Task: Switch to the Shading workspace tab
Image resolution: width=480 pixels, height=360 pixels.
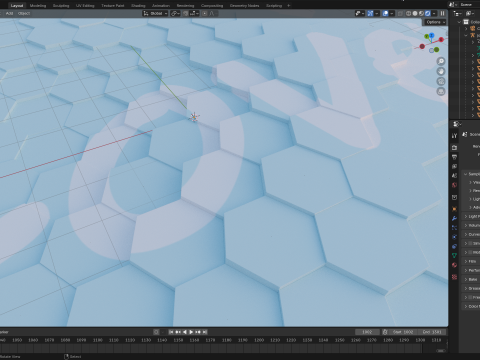Action: pyautogui.click(x=138, y=5)
